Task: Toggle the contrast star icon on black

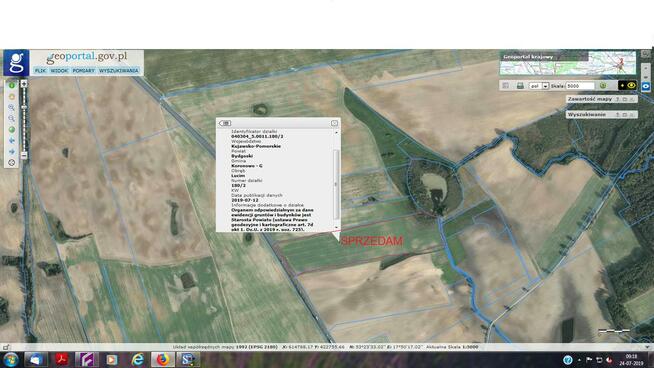Action: click(x=622, y=86)
